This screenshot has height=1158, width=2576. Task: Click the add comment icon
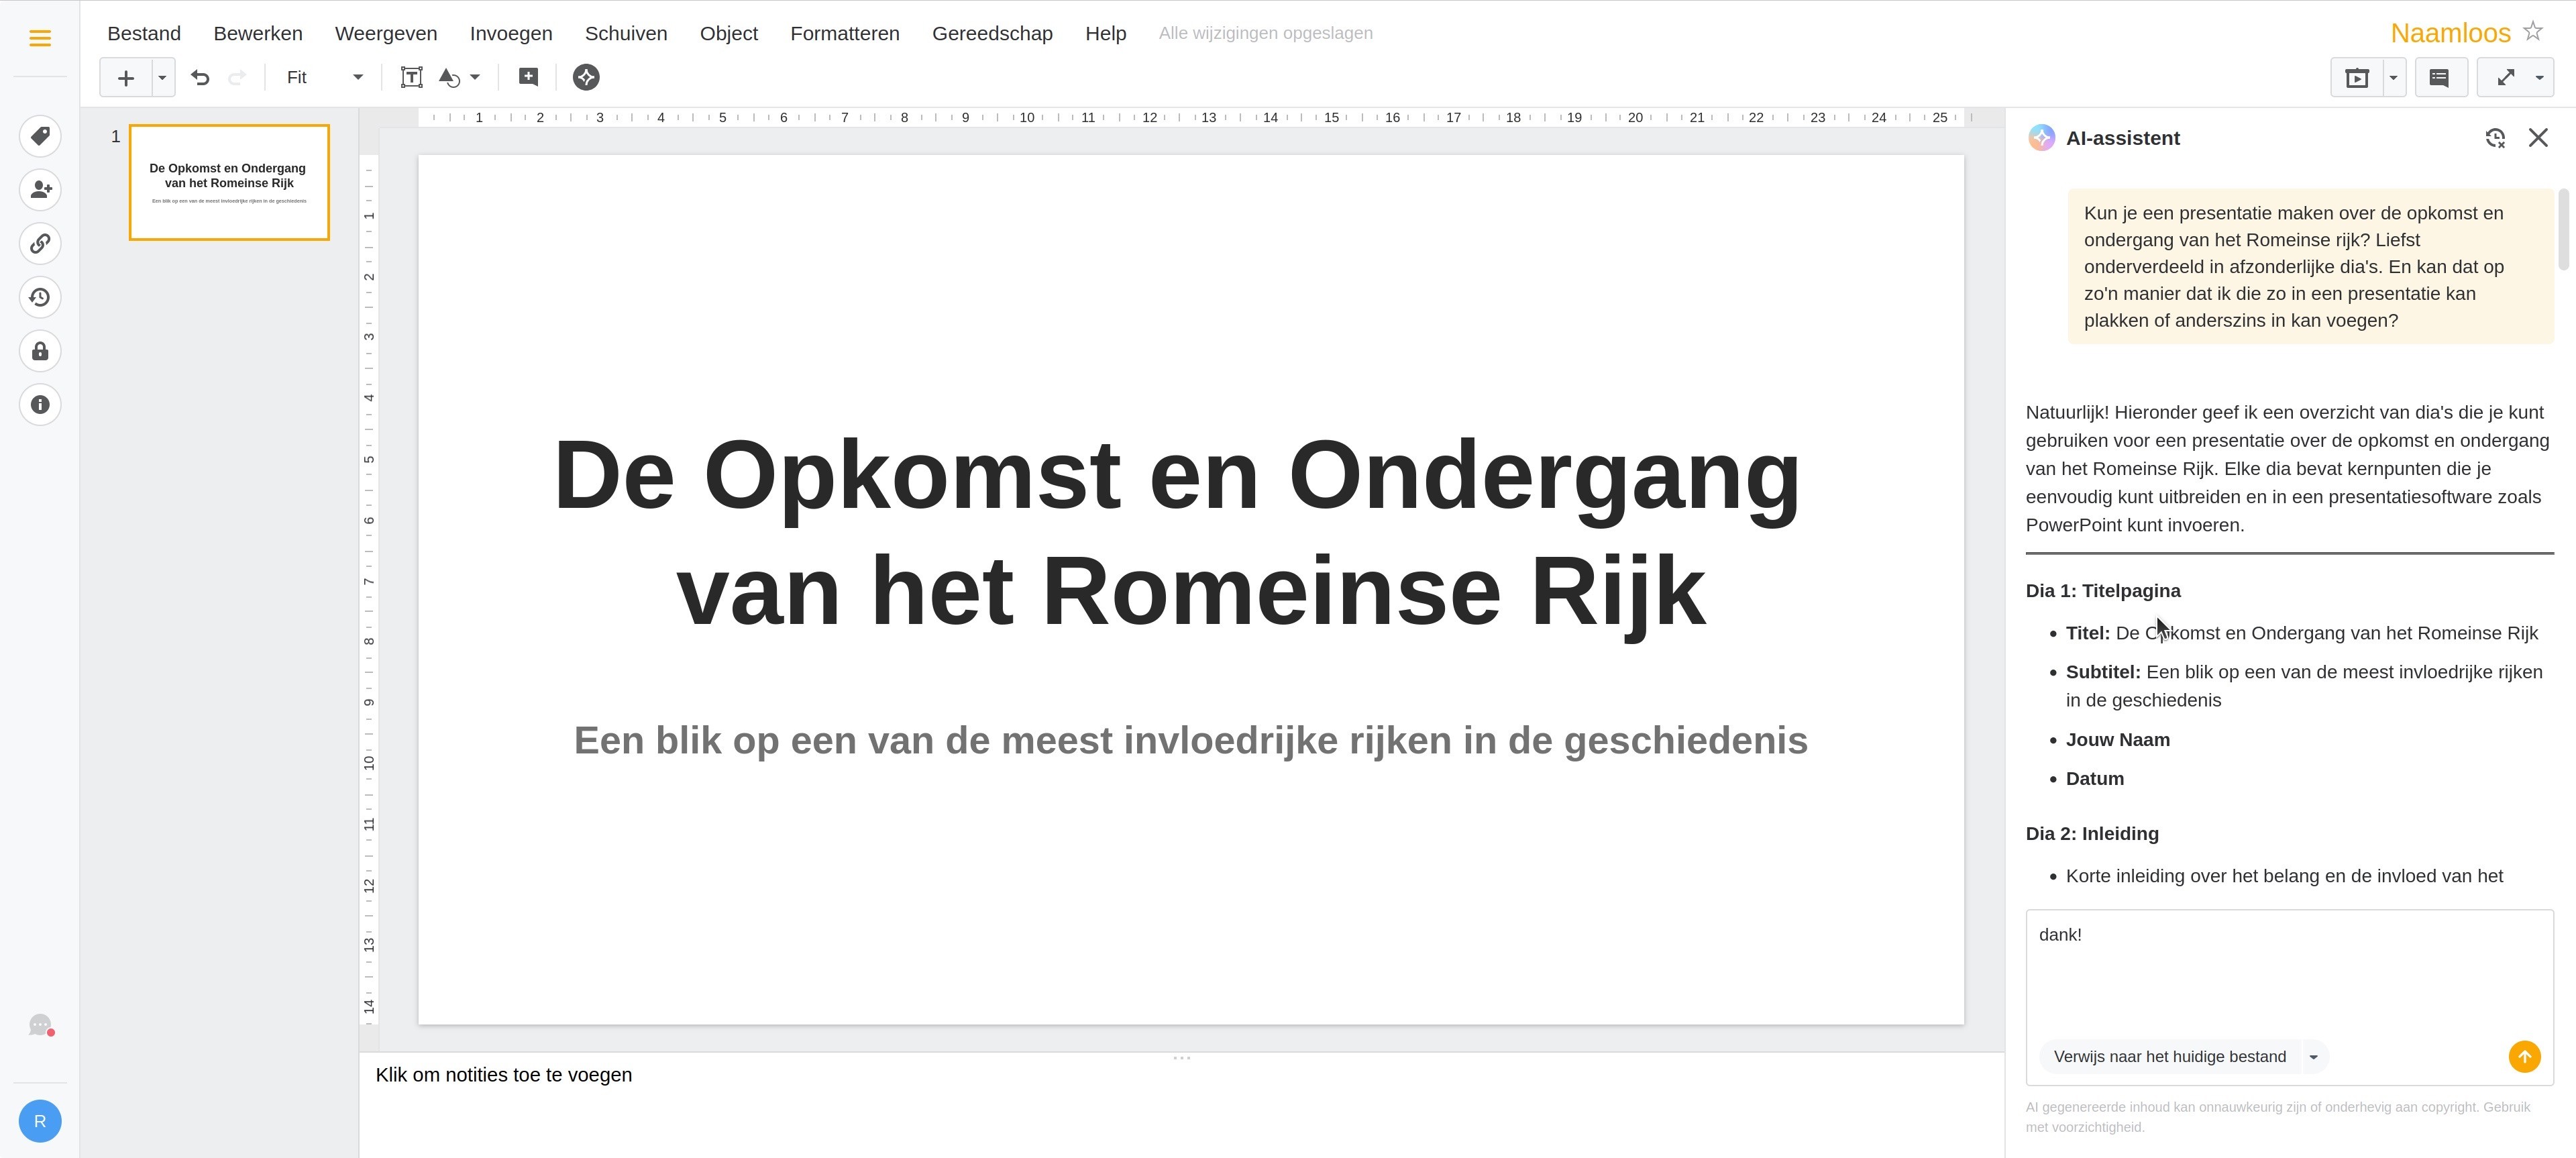[x=528, y=77]
